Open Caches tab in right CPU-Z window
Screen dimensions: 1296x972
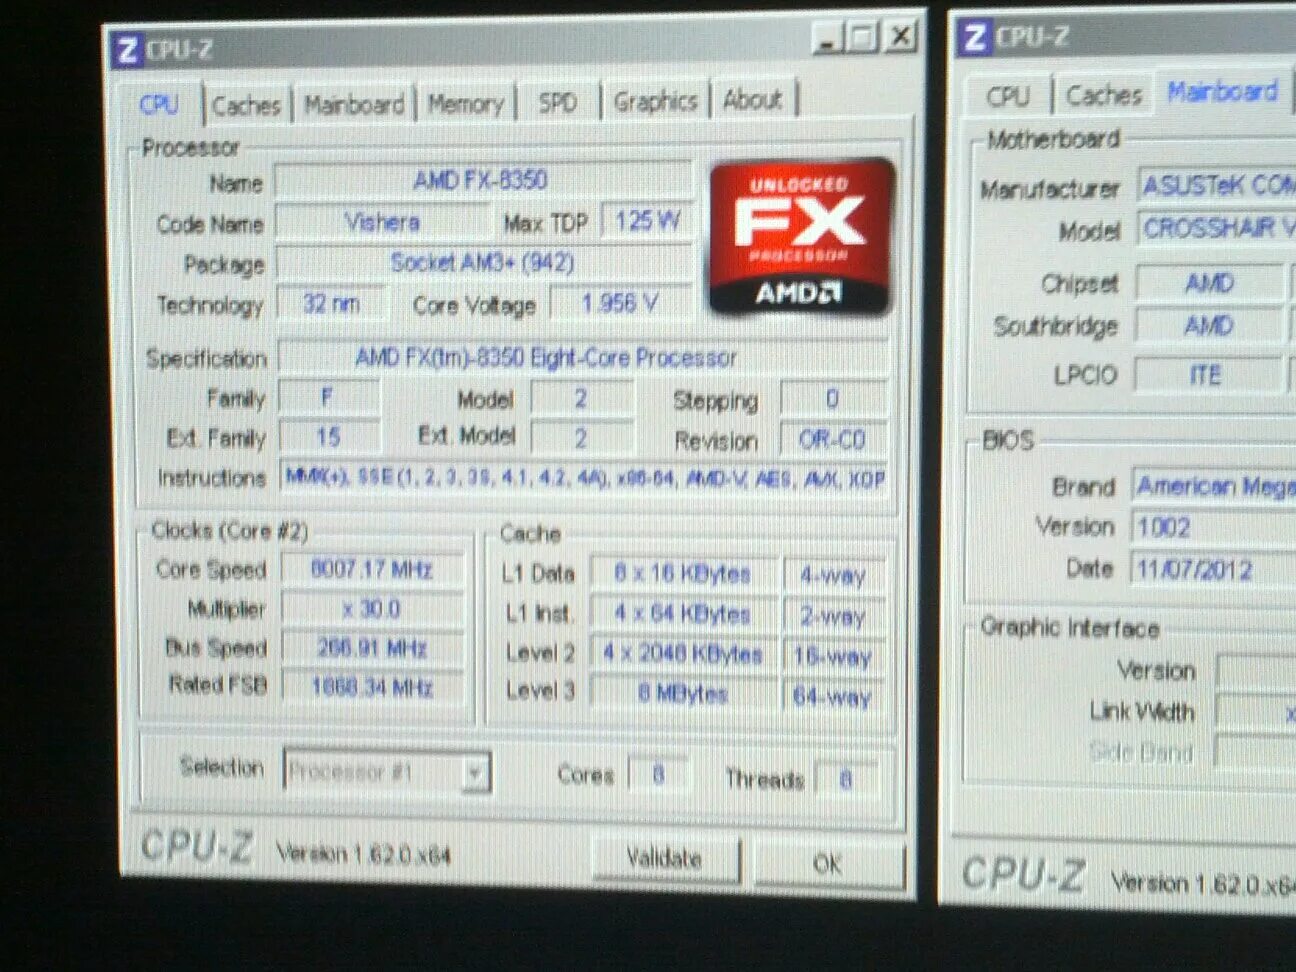(1103, 95)
